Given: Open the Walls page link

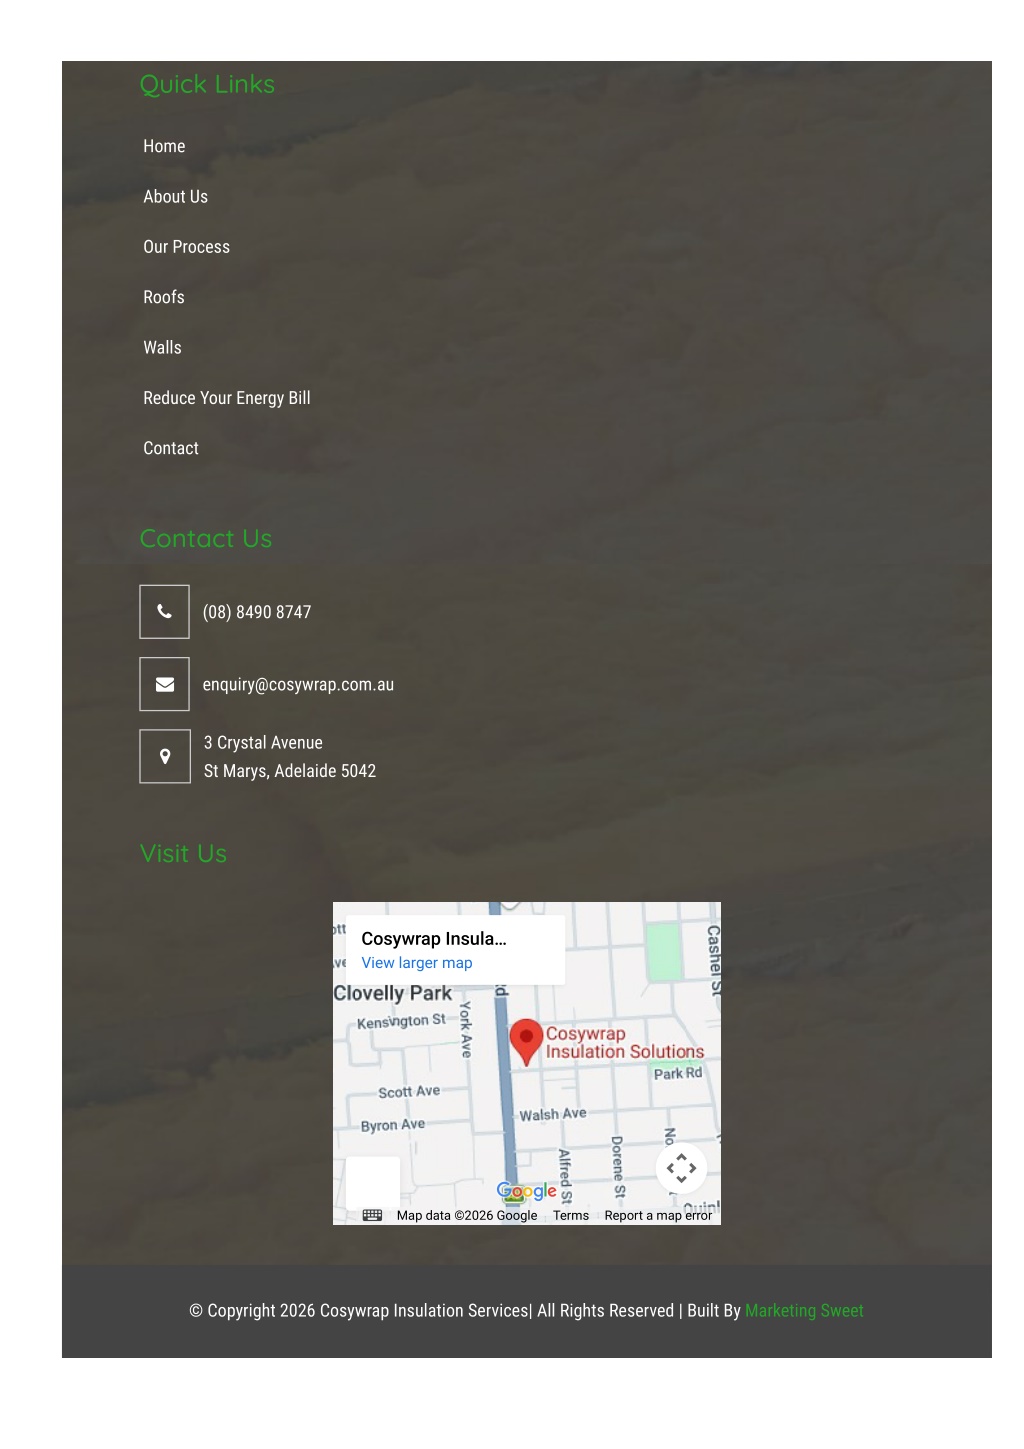Looking at the screenshot, I should click(162, 348).
